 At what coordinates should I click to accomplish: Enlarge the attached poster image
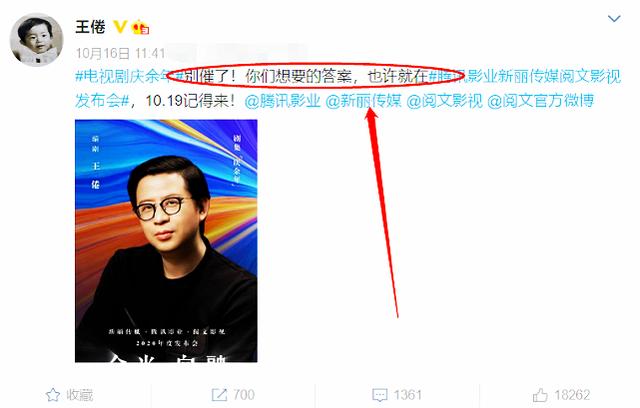[x=166, y=241]
